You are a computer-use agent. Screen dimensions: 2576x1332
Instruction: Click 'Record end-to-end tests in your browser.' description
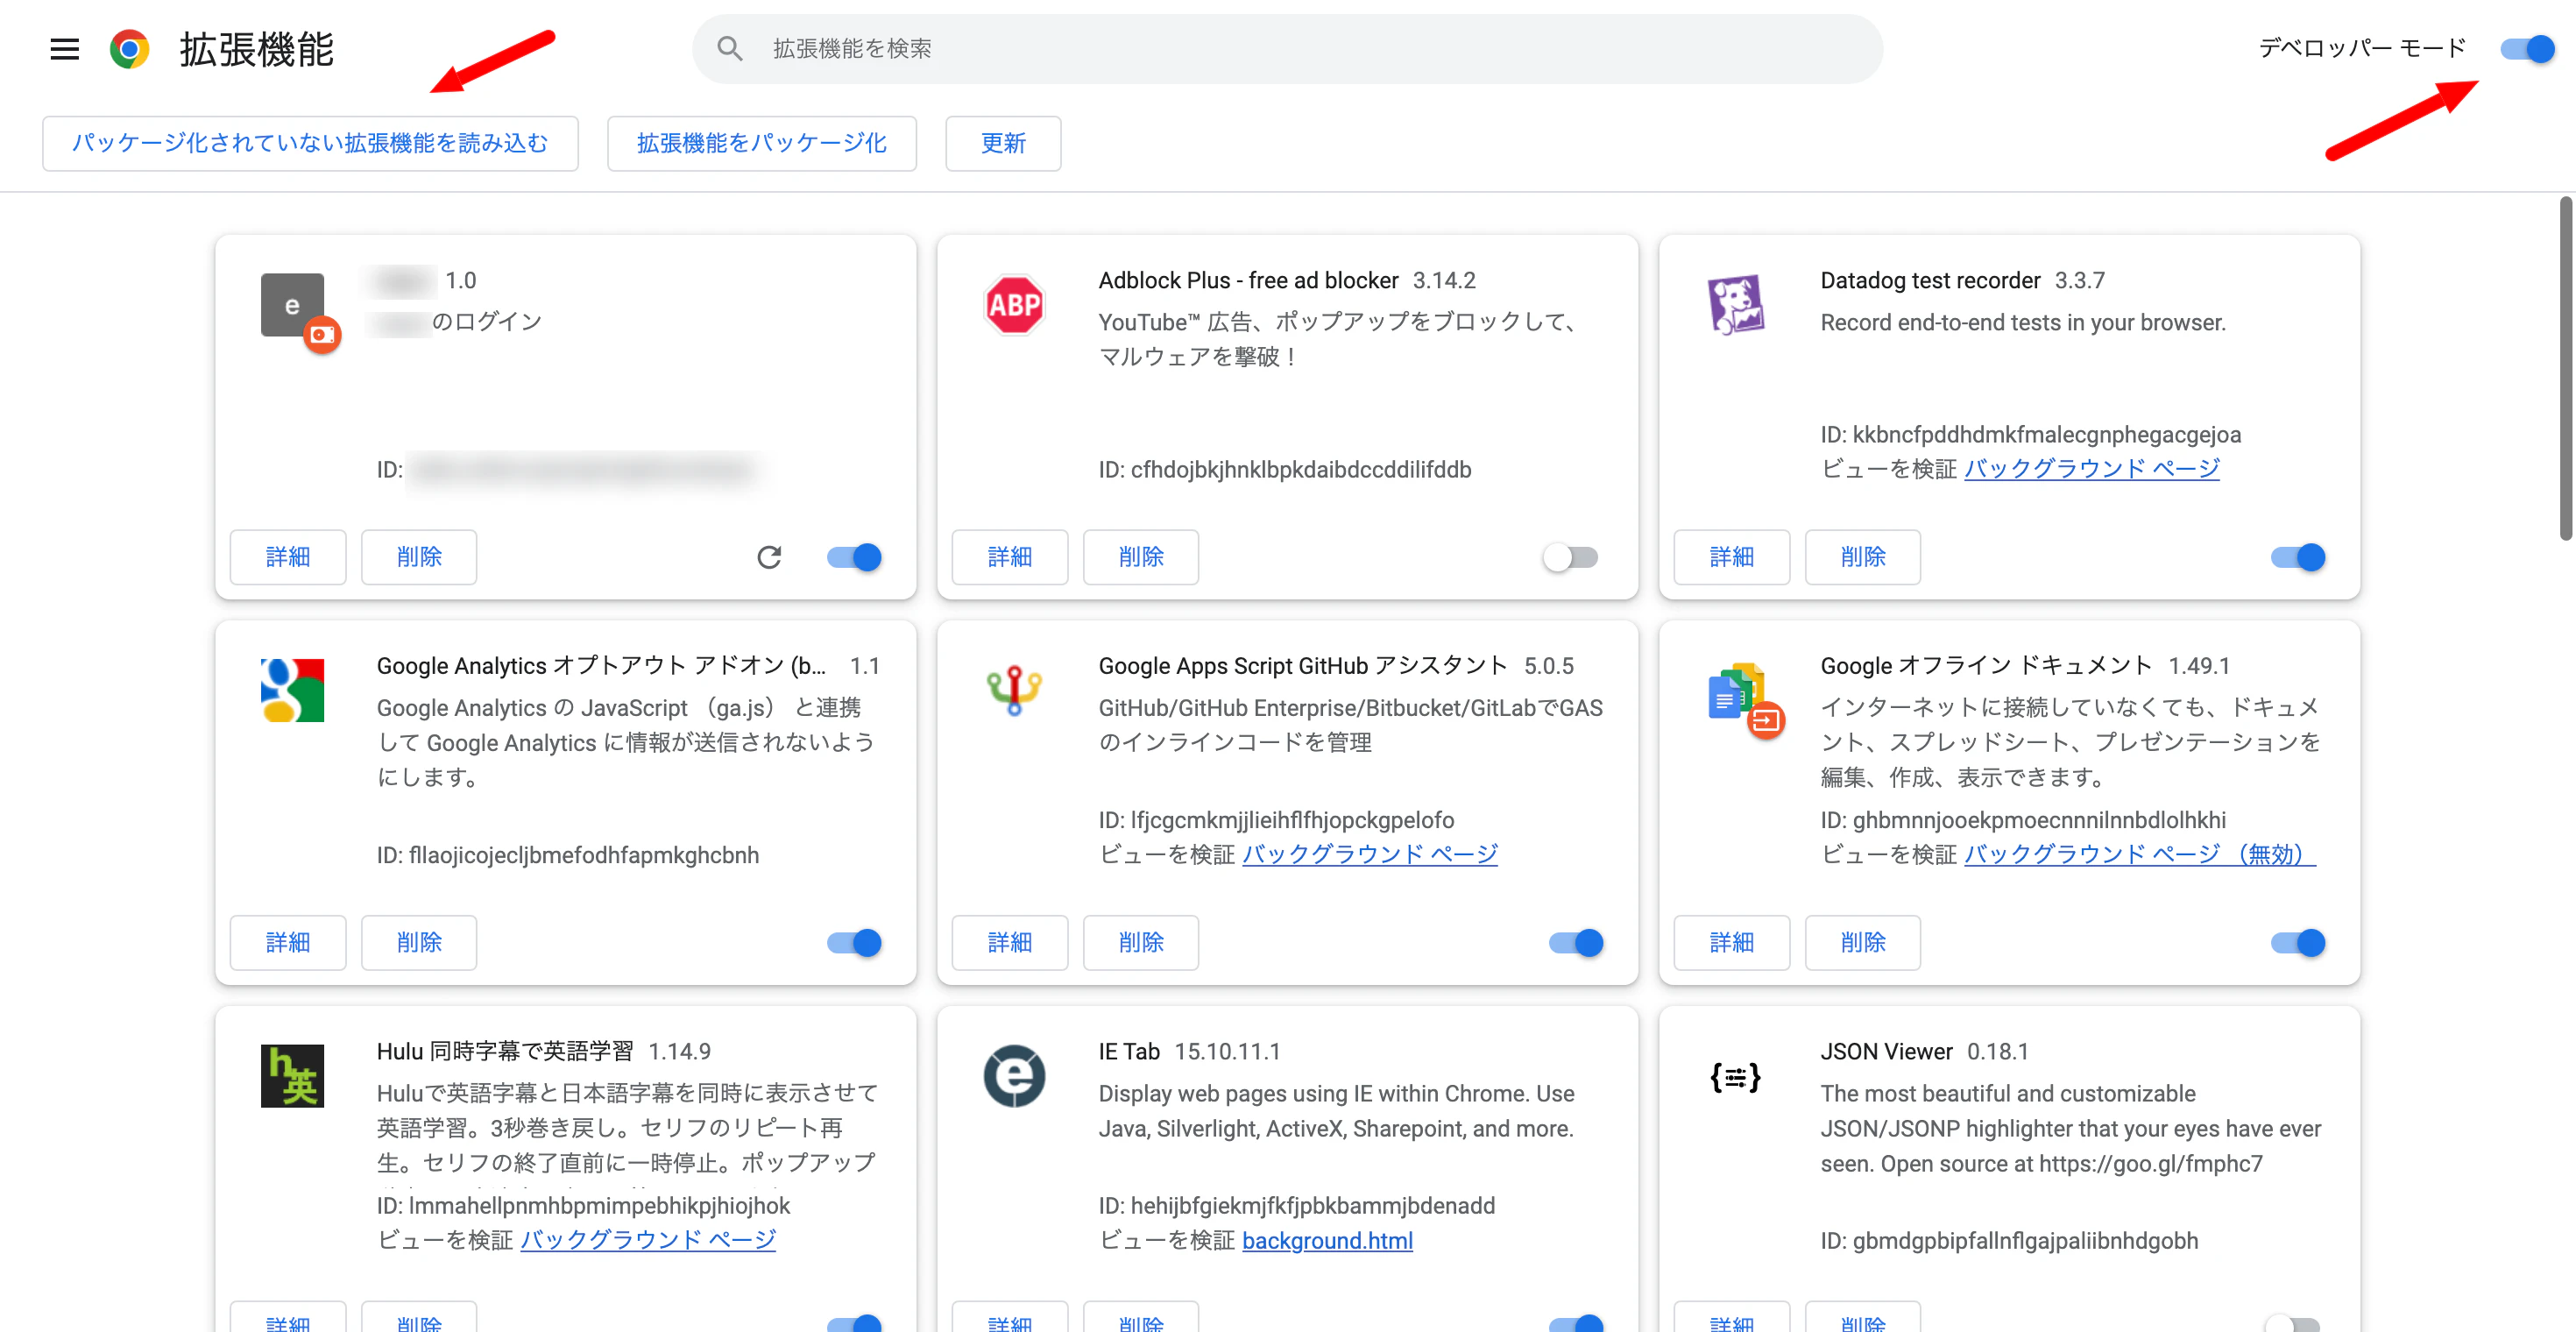pos(2023,323)
